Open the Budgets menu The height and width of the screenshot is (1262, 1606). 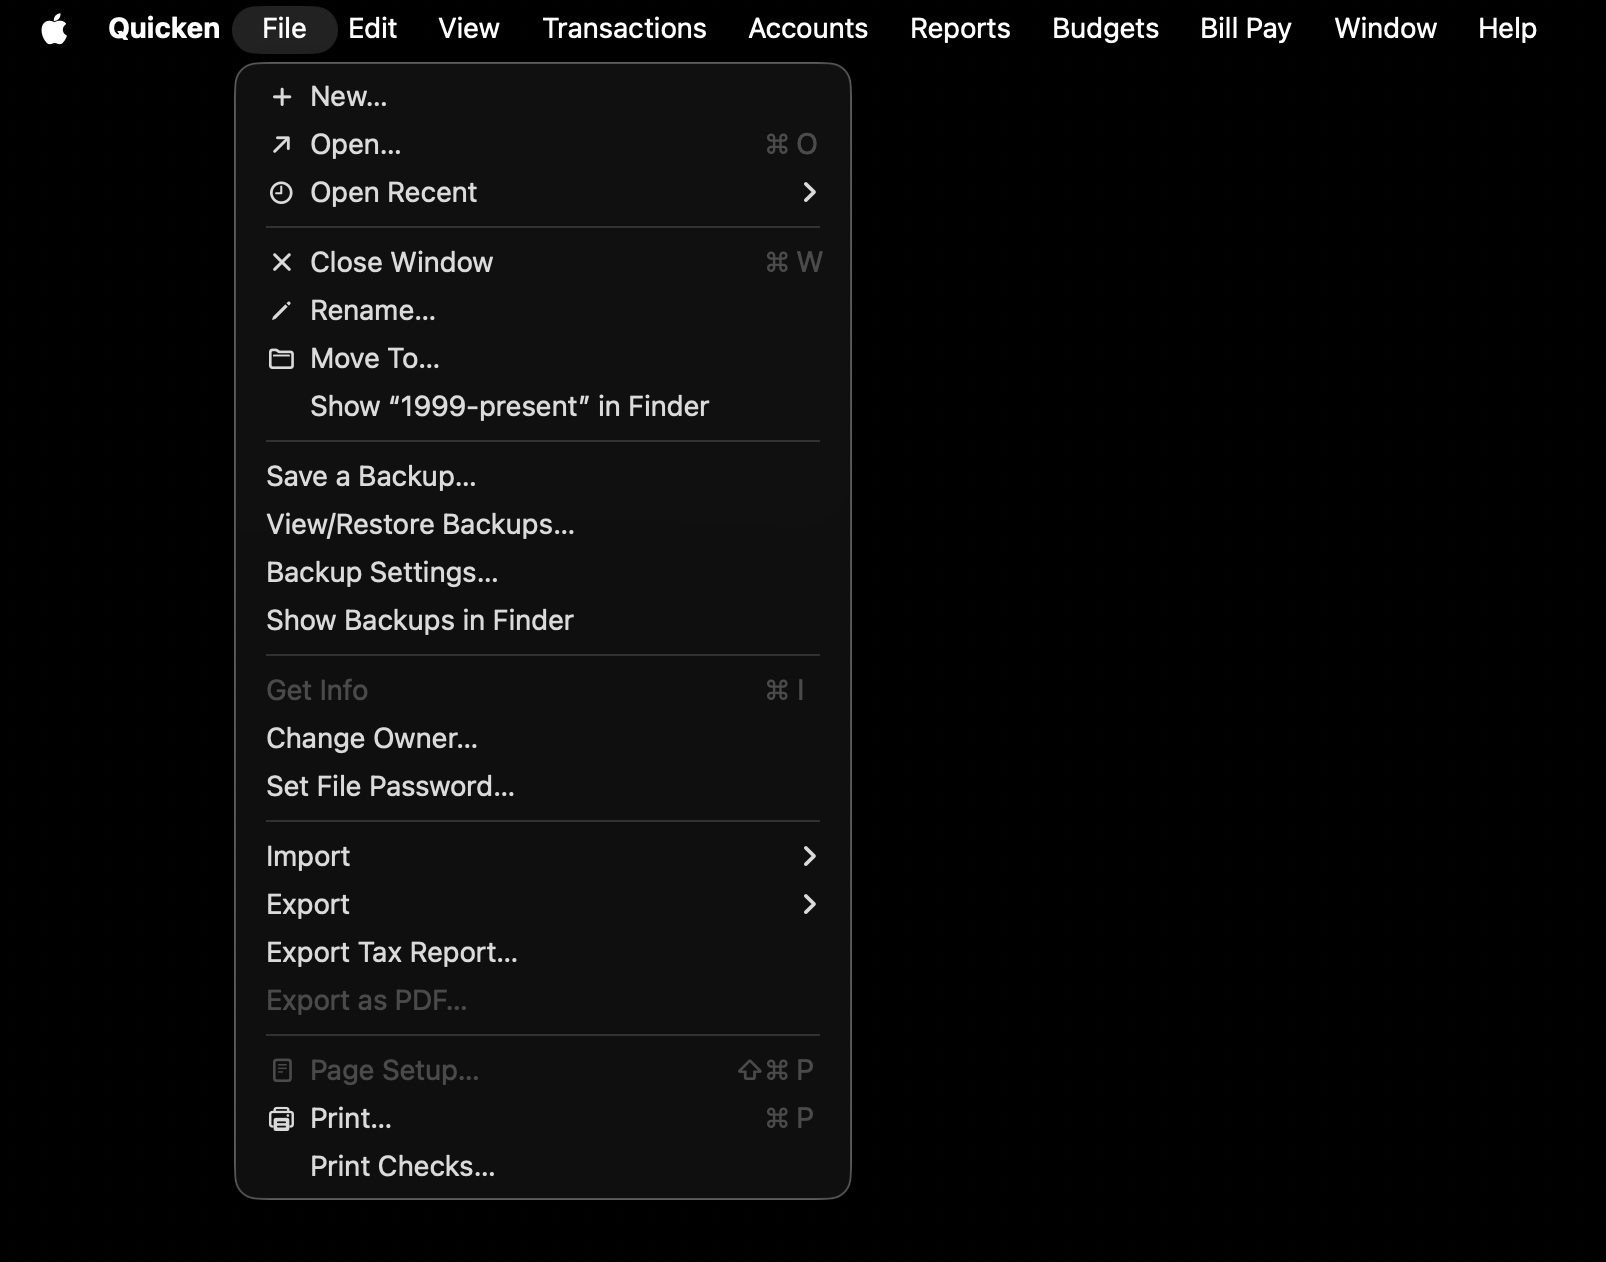pos(1106,29)
